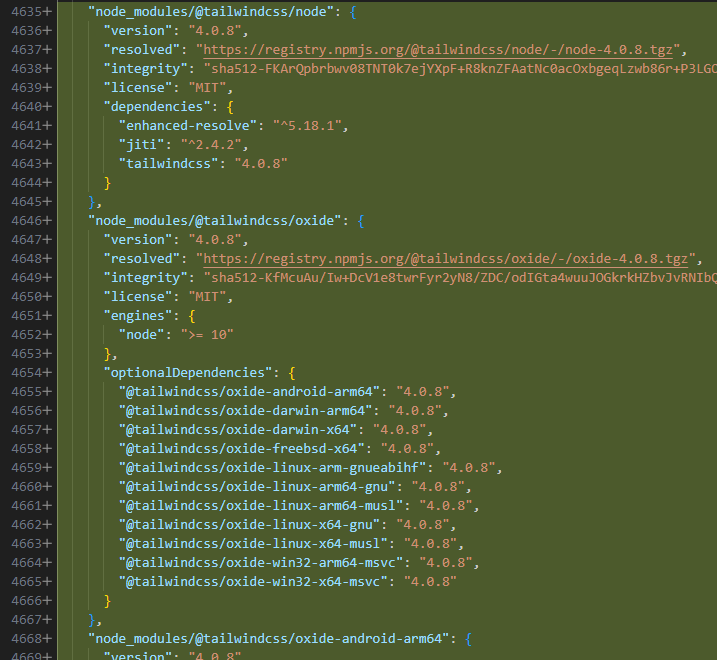Click "@tailwindcss/oxide-win32-arm64-msvc" entry

(x=261, y=562)
